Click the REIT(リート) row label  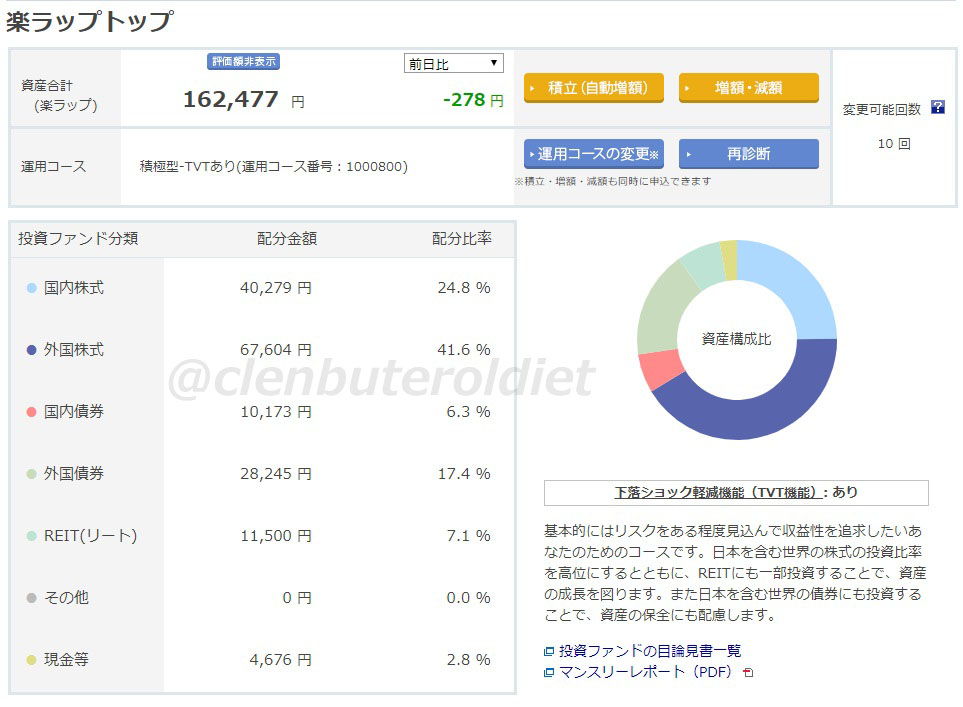click(90, 536)
